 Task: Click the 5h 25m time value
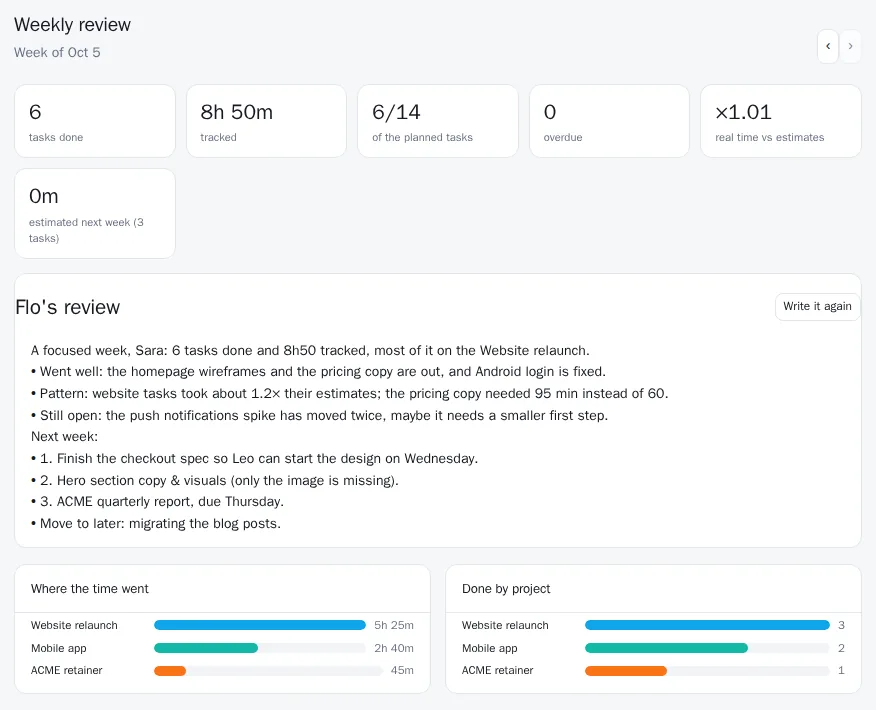coord(394,626)
